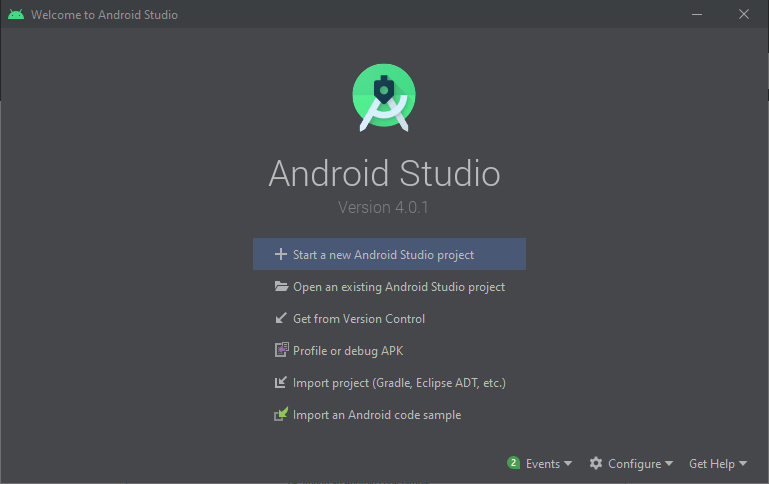Click the green Events count badge
Viewport: 769px width, 484px height.
click(513, 462)
